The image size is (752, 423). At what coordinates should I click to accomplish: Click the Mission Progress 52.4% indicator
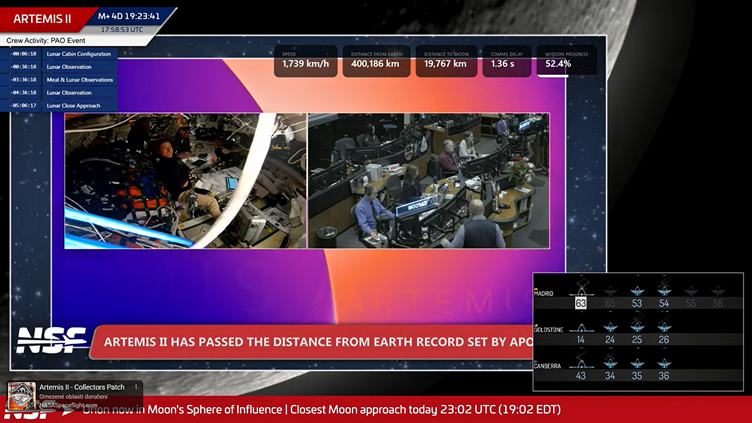click(x=567, y=61)
